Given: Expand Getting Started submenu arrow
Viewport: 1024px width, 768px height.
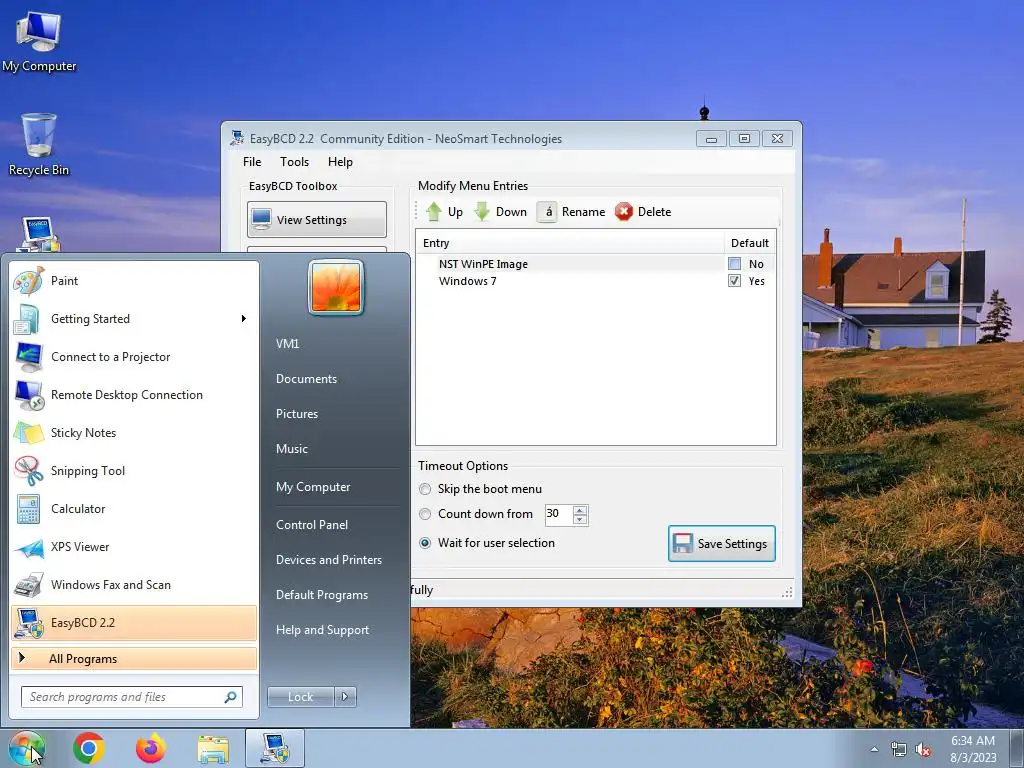Looking at the screenshot, I should pyautogui.click(x=244, y=319).
